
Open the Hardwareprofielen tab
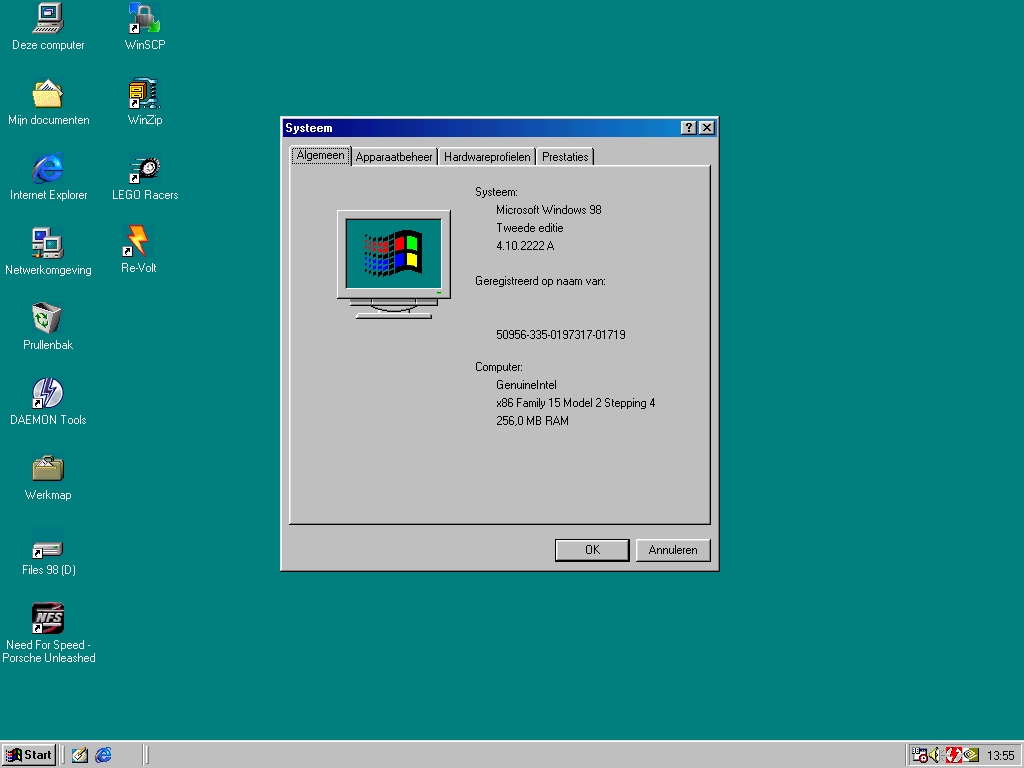(487, 157)
